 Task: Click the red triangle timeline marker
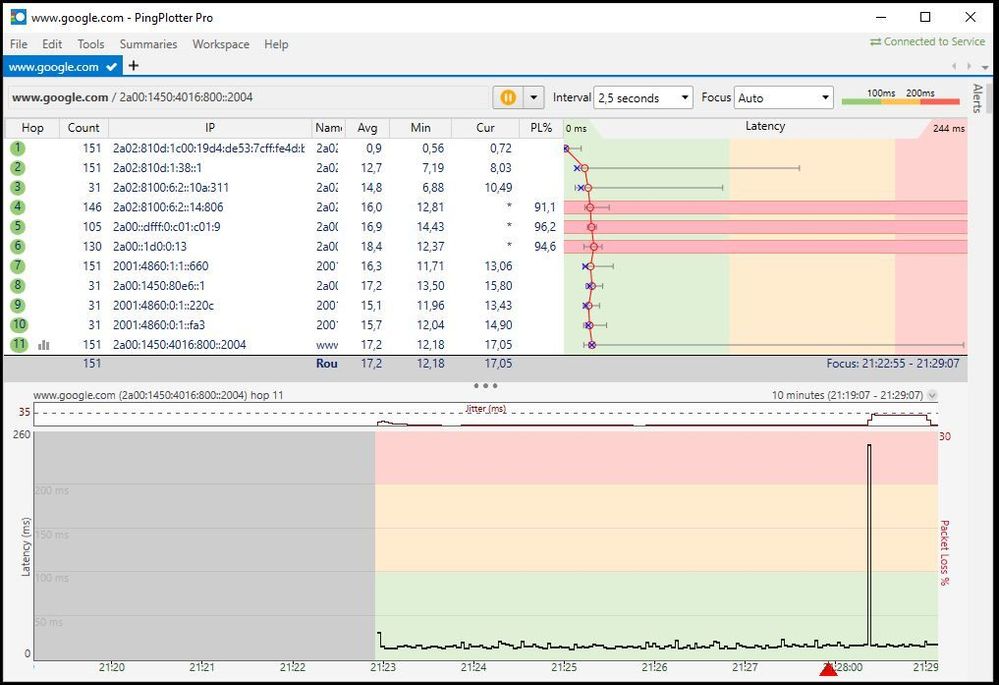point(828,669)
